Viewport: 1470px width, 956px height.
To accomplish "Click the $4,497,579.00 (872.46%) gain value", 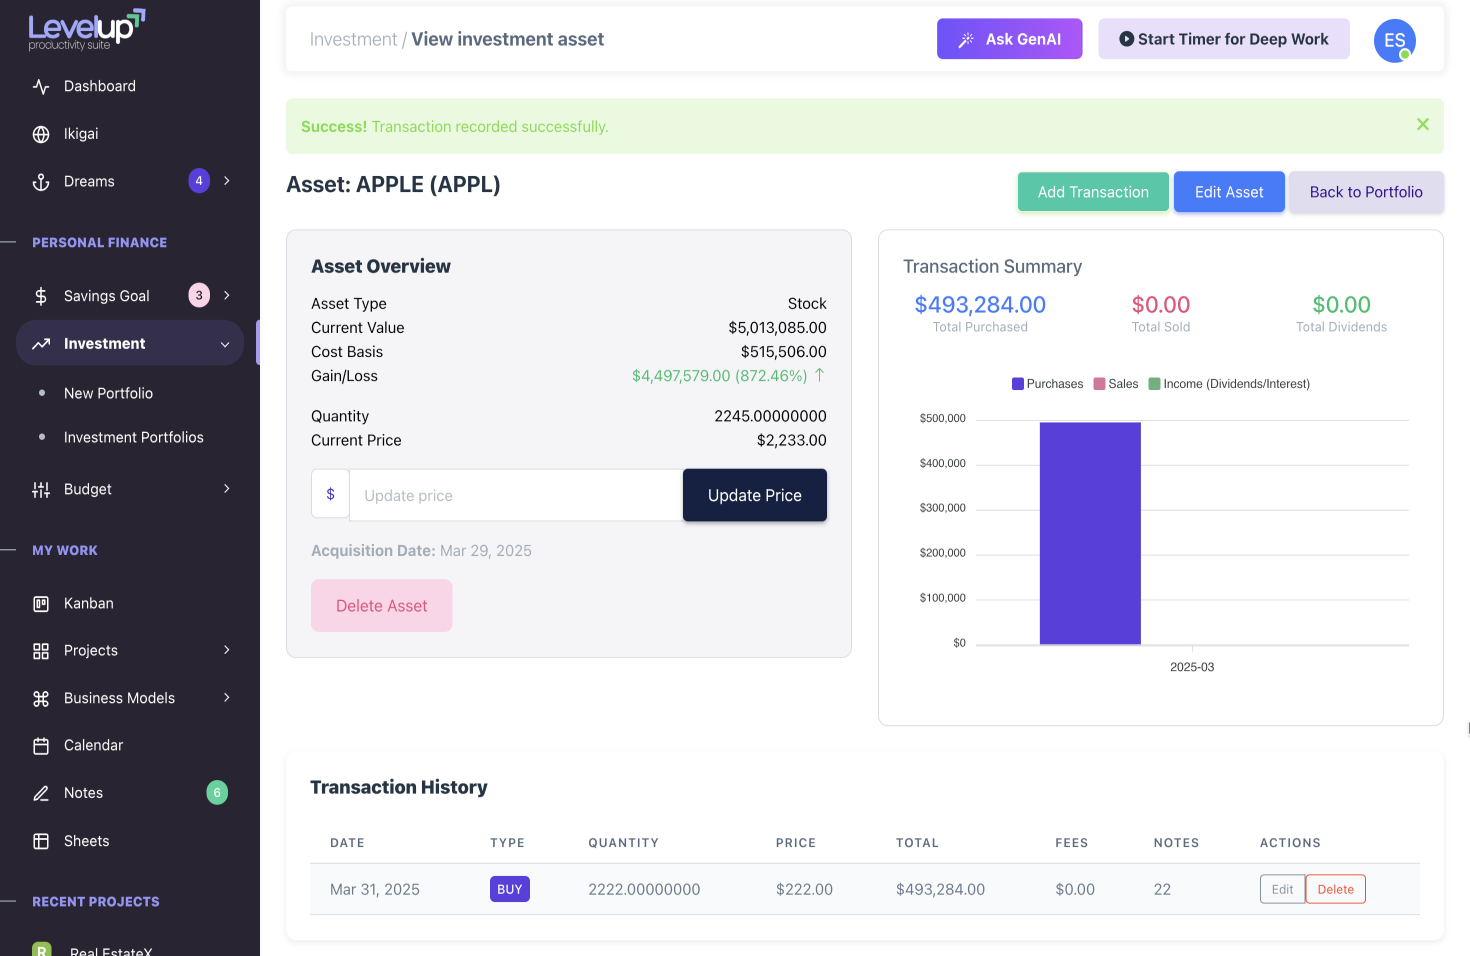I will point(720,376).
